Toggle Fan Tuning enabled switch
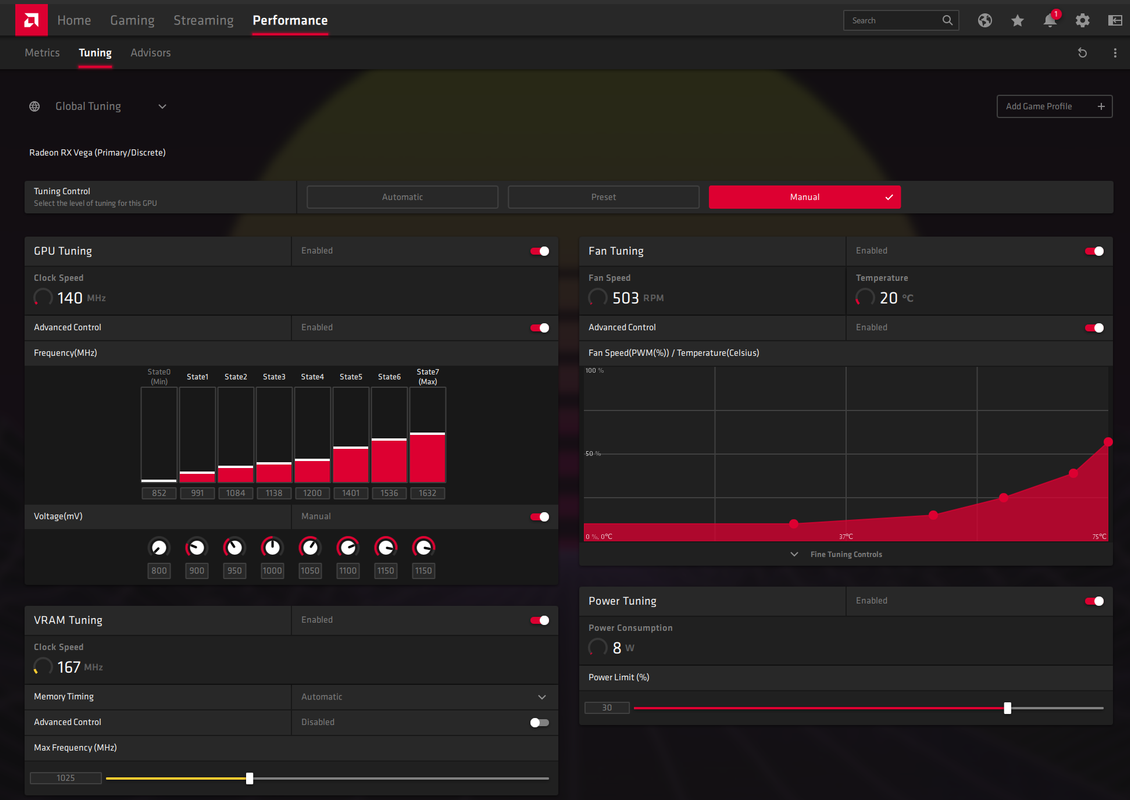1130x800 pixels. click(x=1094, y=251)
